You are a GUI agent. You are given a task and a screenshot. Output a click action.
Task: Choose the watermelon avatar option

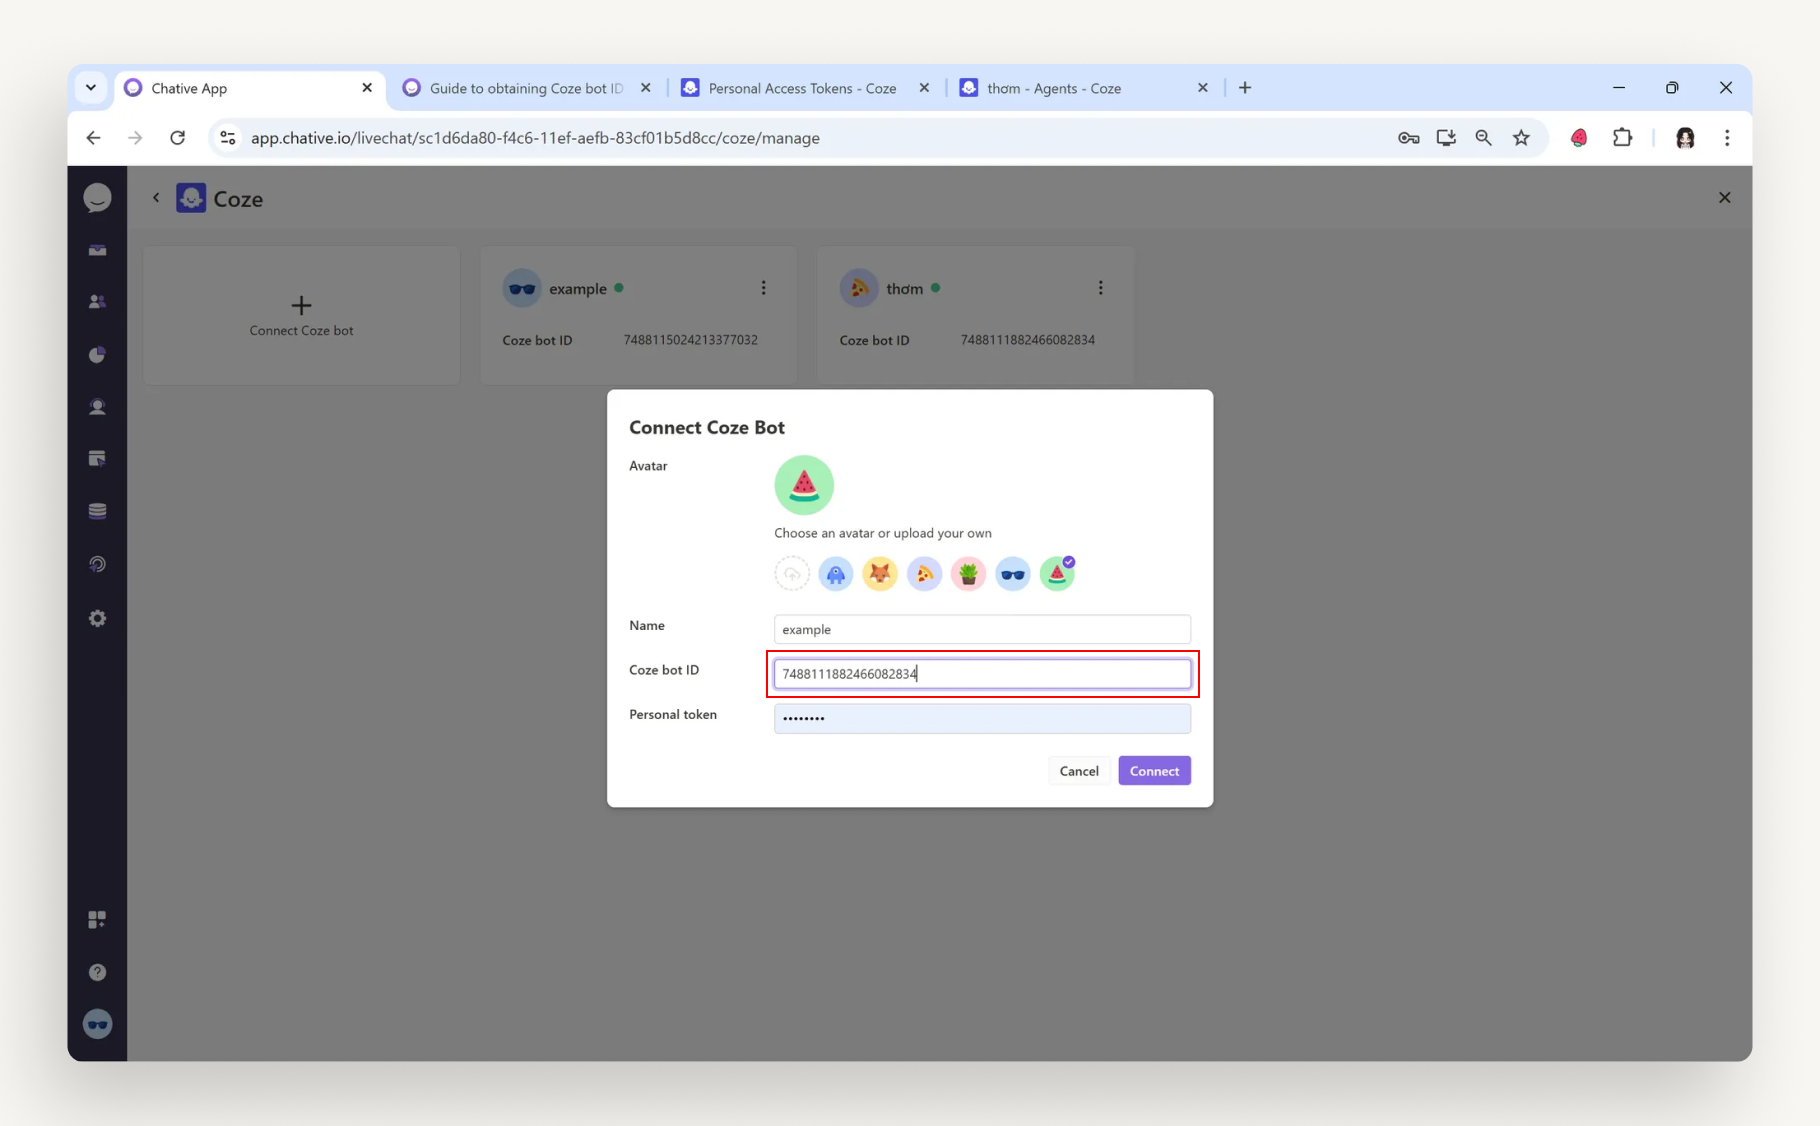coord(1057,573)
